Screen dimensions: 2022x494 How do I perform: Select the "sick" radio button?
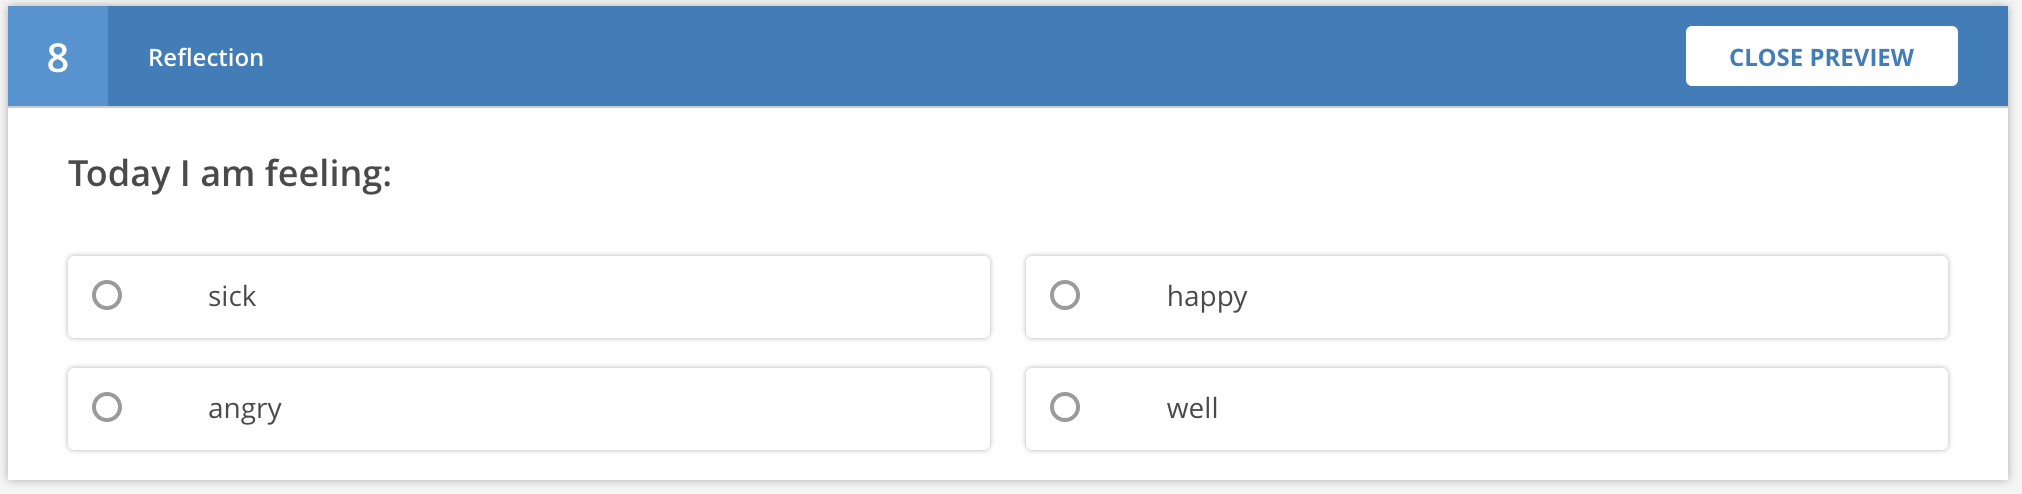click(x=107, y=295)
